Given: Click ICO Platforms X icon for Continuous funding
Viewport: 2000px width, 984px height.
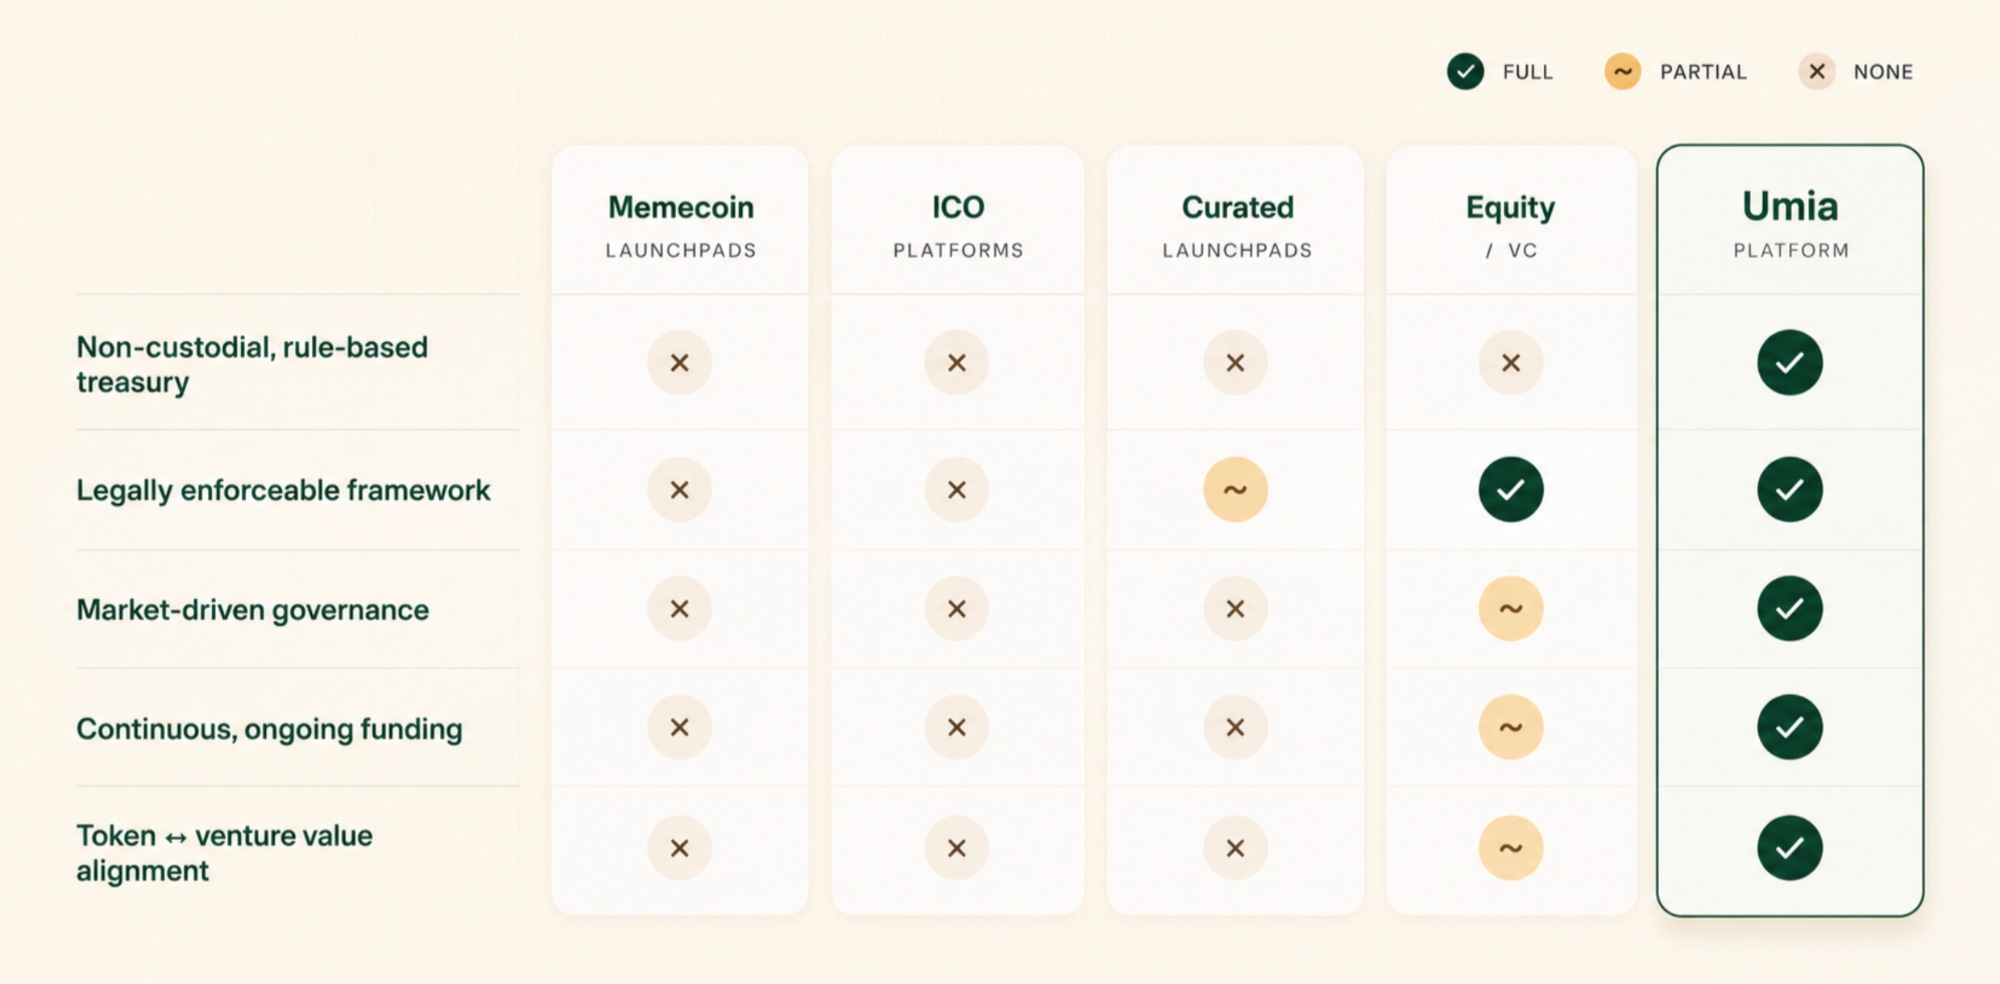Looking at the screenshot, I should [x=957, y=727].
